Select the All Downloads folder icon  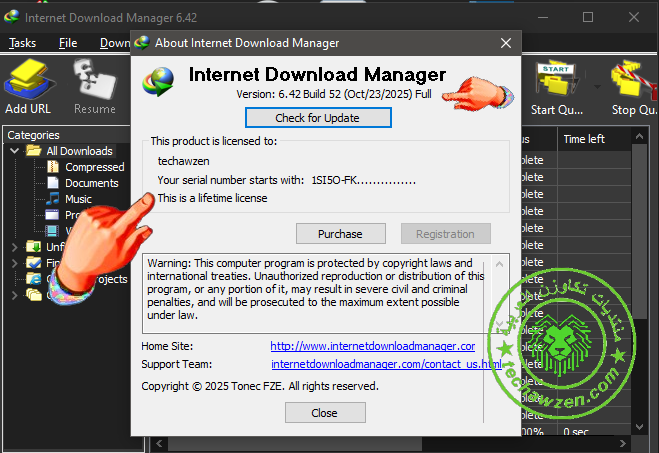(34, 150)
